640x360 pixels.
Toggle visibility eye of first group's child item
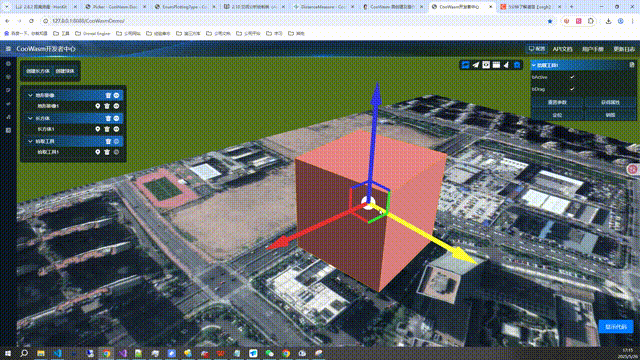point(117,106)
